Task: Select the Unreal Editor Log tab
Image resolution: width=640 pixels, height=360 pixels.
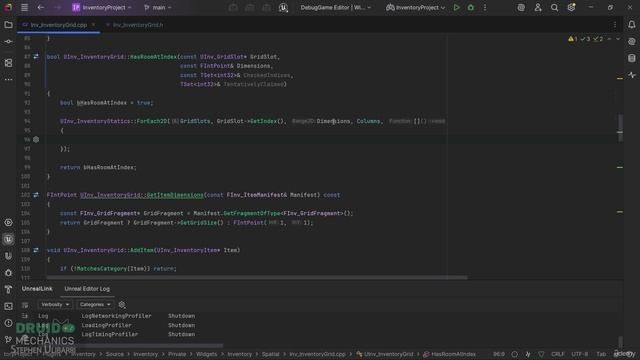Action: pos(87,289)
